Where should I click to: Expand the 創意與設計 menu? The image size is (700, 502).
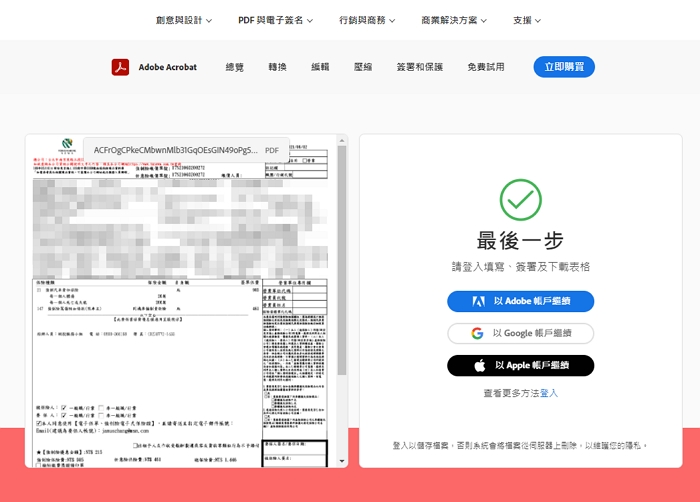(x=183, y=20)
